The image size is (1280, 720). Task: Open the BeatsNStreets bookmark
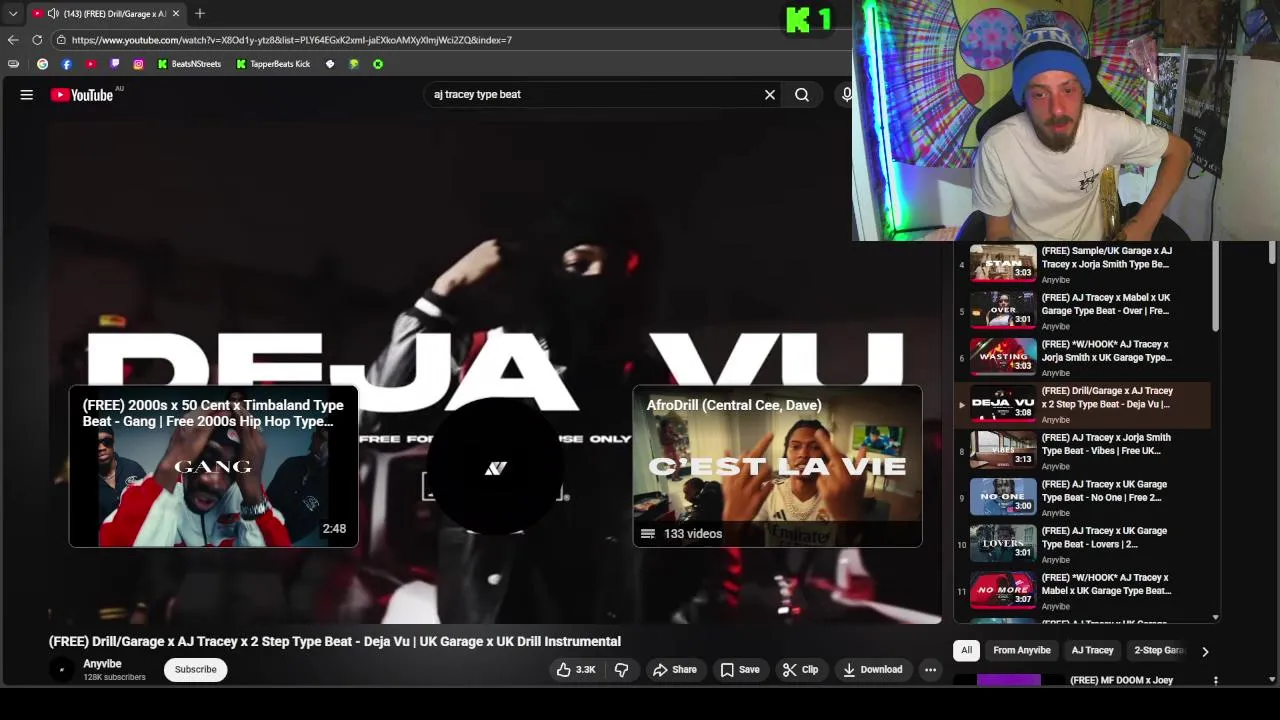point(189,64)
